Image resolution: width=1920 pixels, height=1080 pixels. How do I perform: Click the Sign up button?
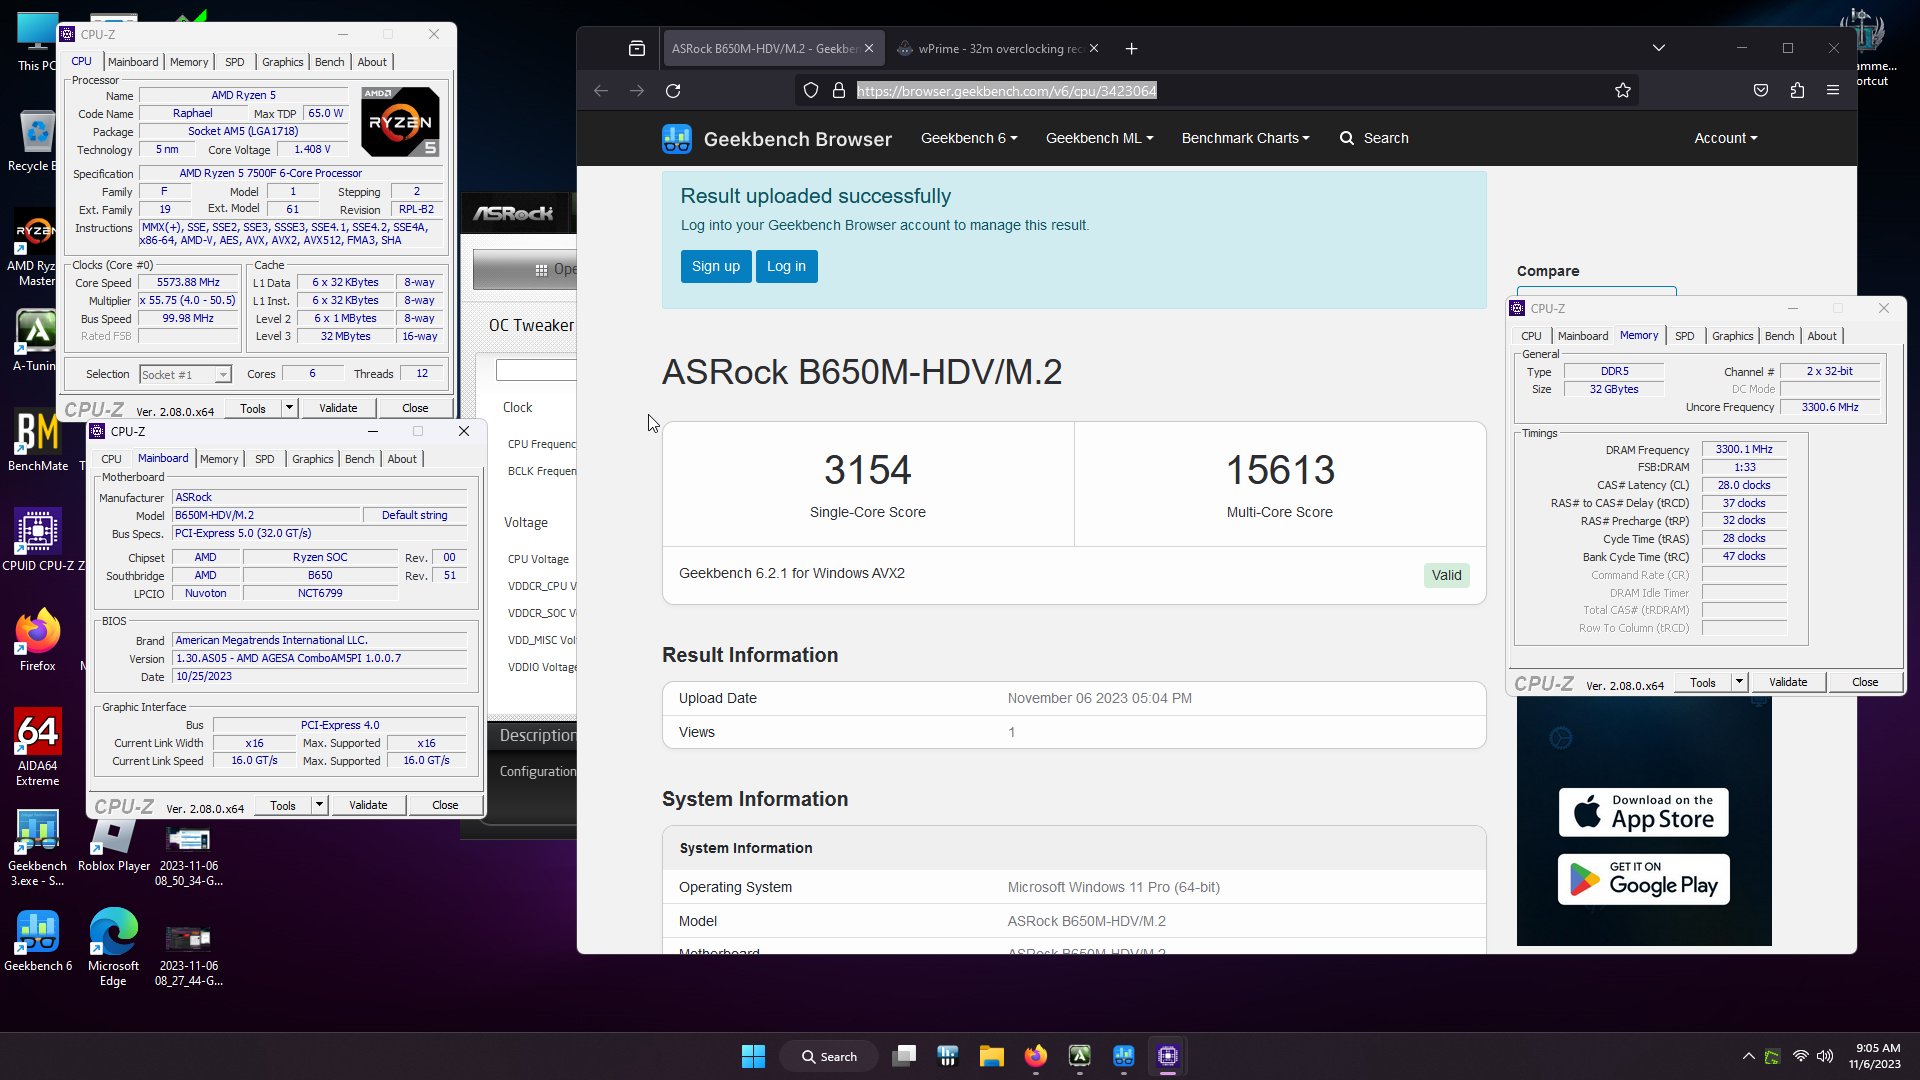[716, 266]
